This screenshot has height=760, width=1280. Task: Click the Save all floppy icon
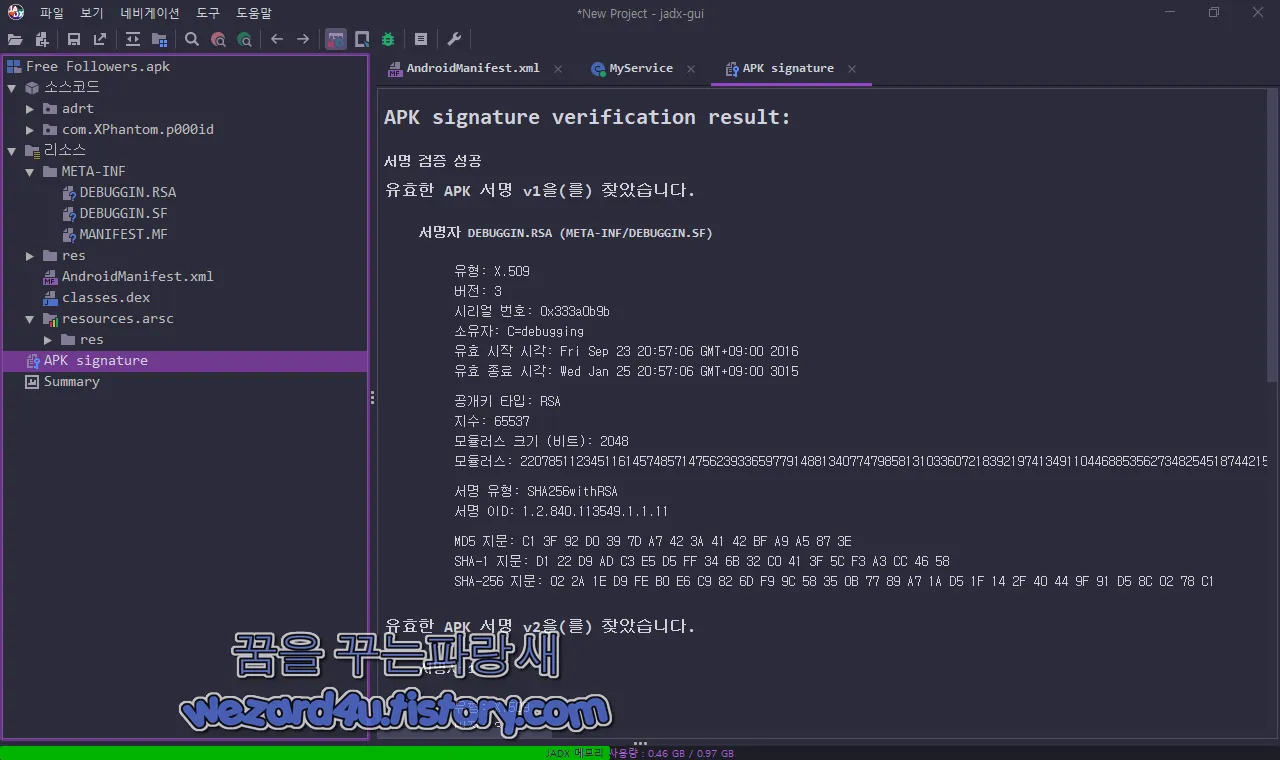tap(74, 39)
